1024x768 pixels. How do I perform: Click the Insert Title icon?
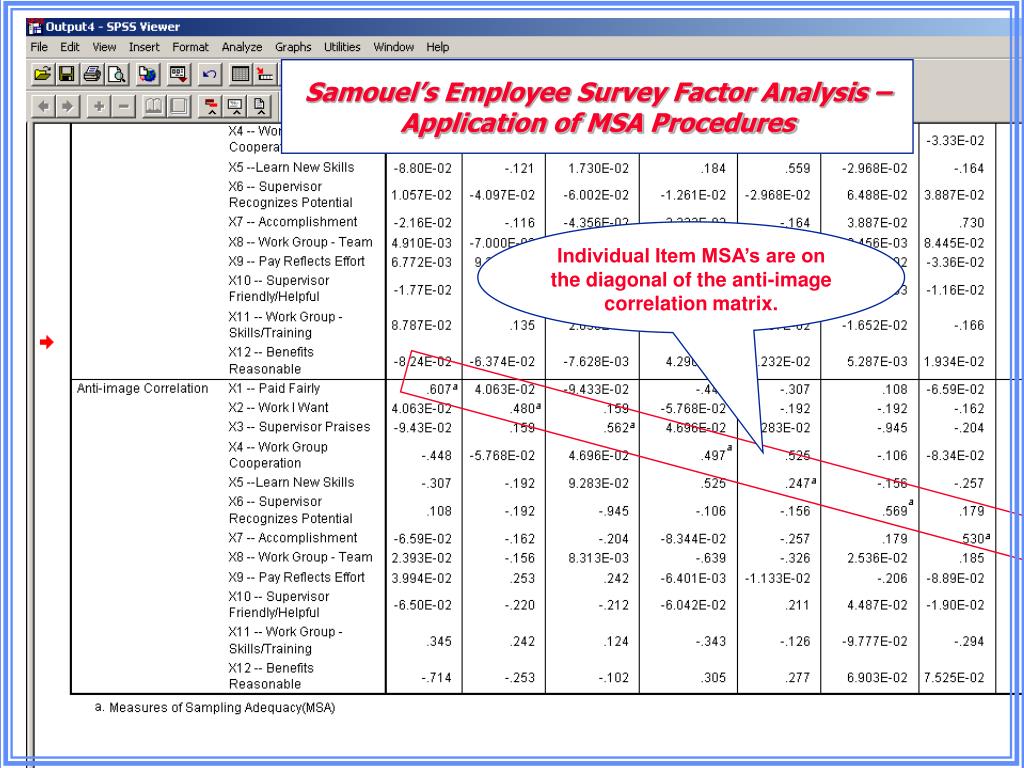pos(235,106)
